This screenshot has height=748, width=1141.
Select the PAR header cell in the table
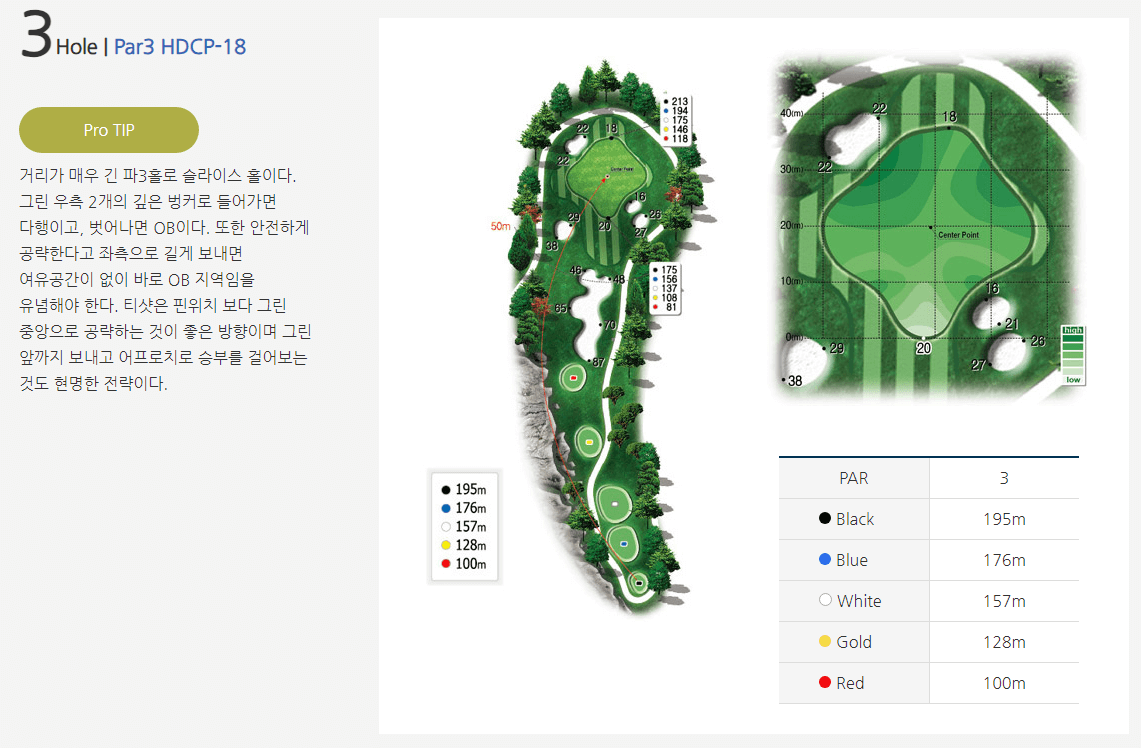pyautogui.click(x=854, y=478)
